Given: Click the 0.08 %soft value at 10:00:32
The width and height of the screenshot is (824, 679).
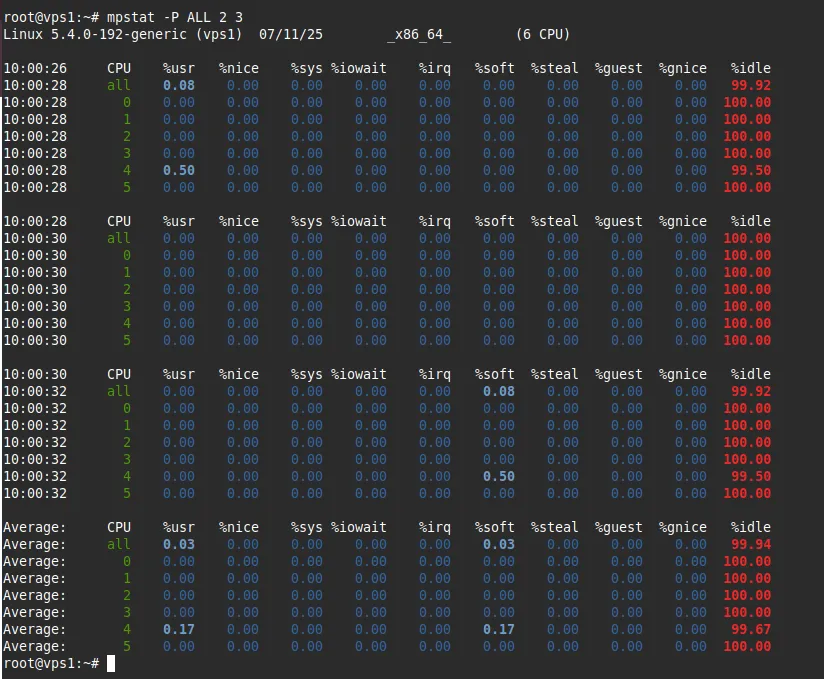Looking at the screenshot, I should [x=498, y=391].
